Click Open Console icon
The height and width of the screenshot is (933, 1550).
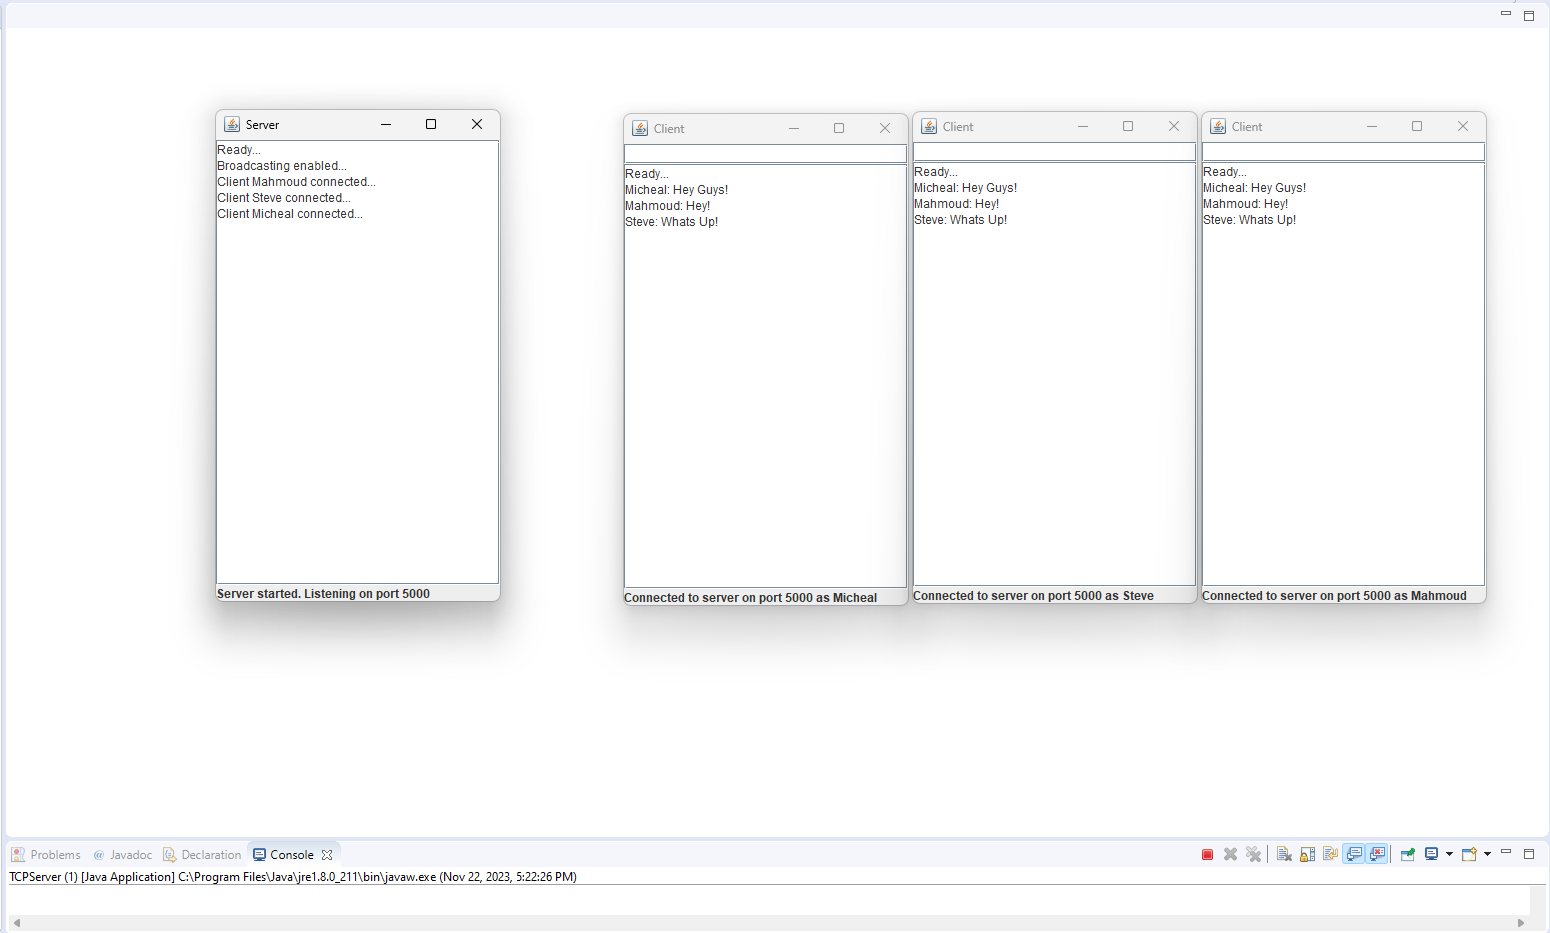1470,854
